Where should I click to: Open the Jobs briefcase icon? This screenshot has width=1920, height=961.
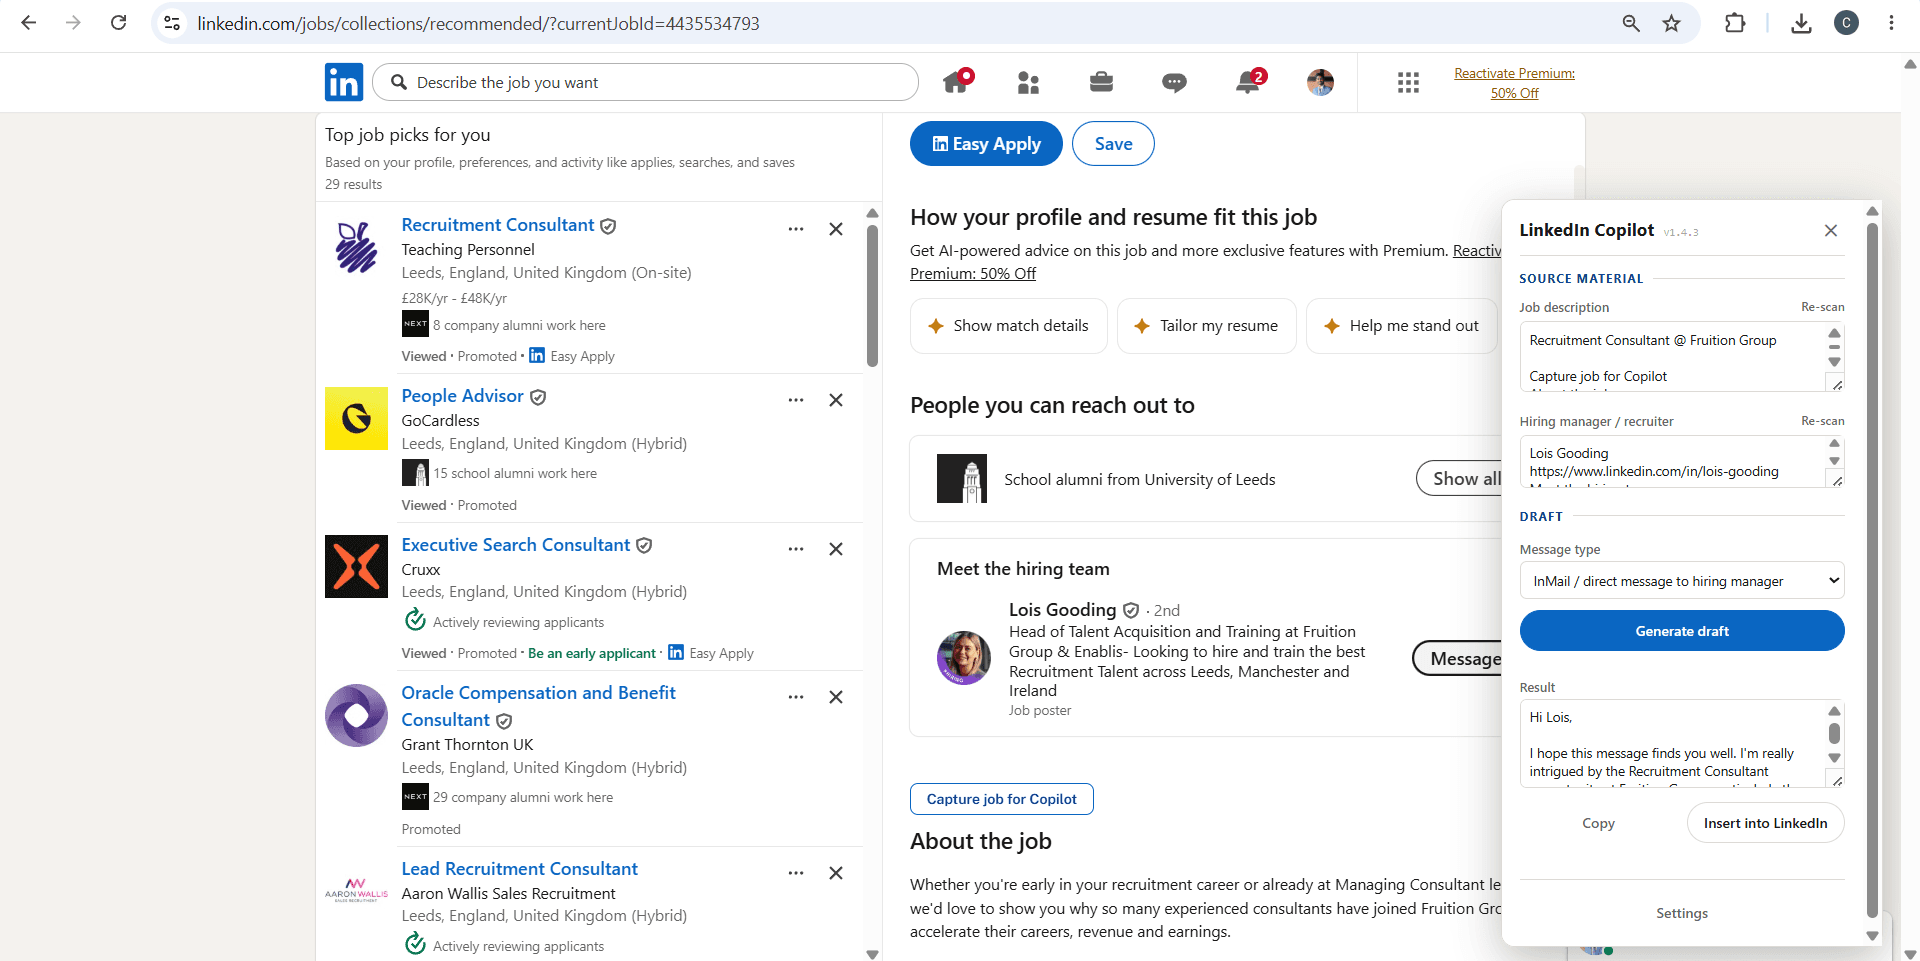coord(1101,82)
